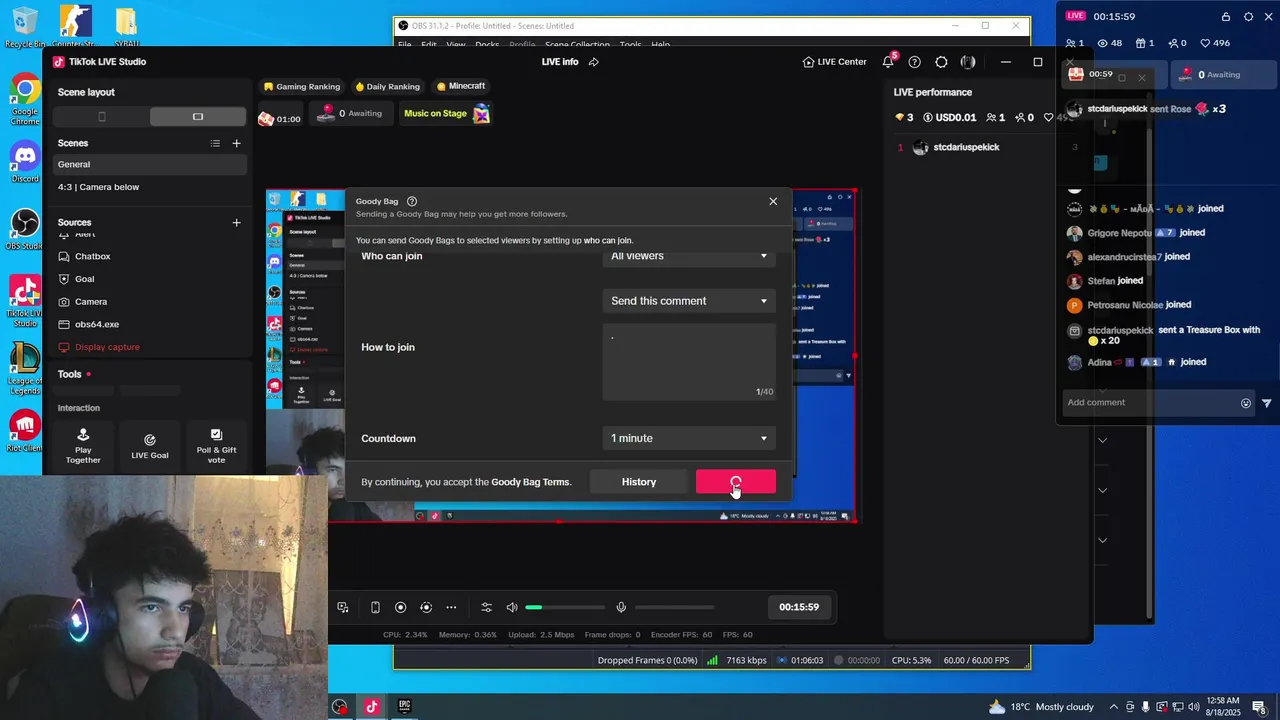1280x720 pixels.
Task: Adjust the microphone volume slider
Action: pos(675,607)
